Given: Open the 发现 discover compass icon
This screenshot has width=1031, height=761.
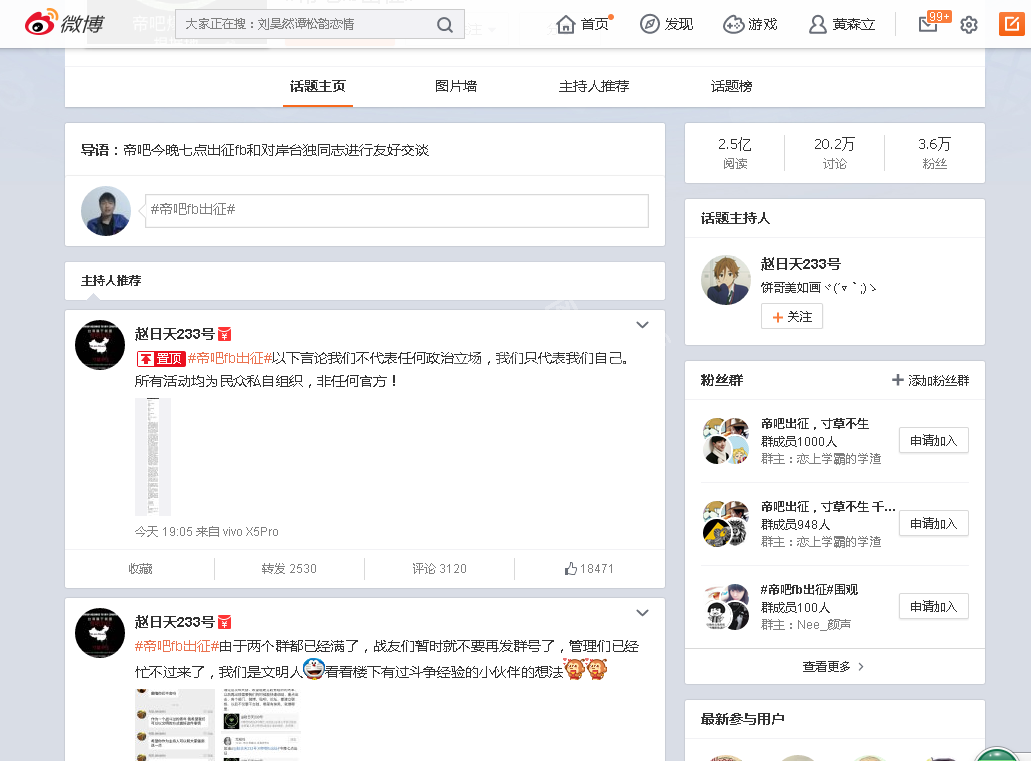Looking at the screenshot, I should click(x=650, y=24).
